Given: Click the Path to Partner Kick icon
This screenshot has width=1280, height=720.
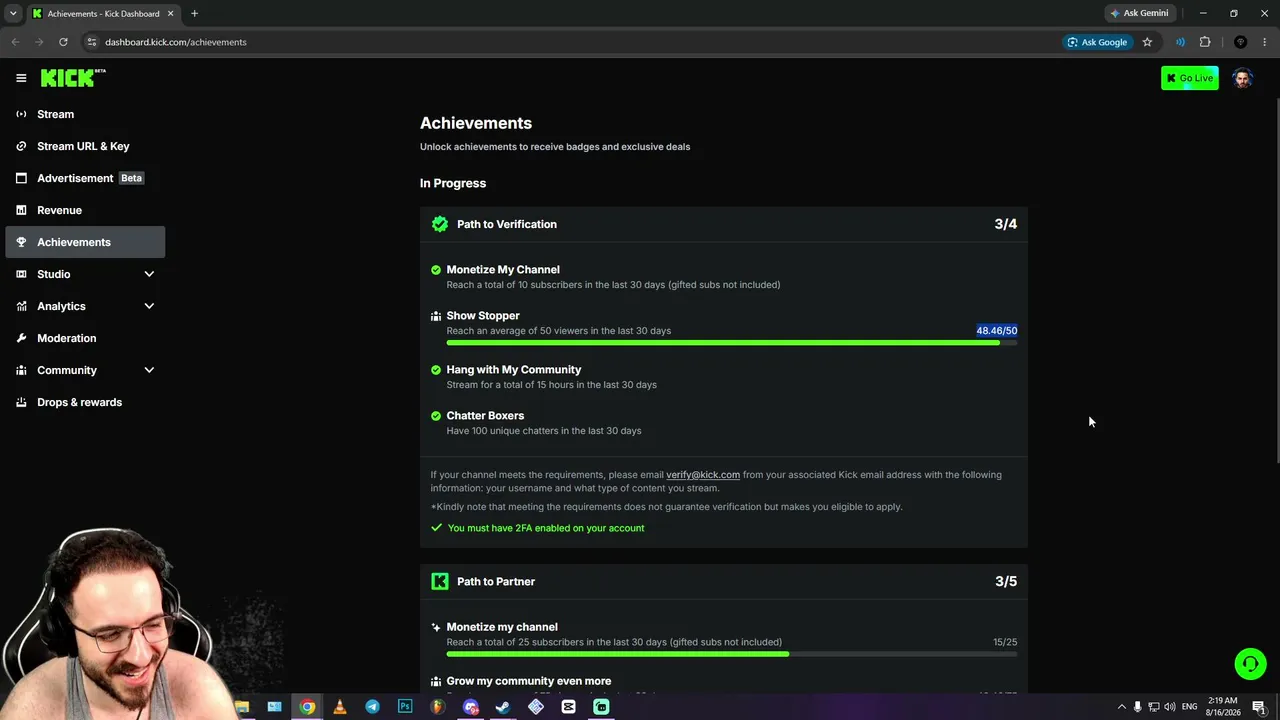Looking at the screenshot, I should tap(440, 581).
